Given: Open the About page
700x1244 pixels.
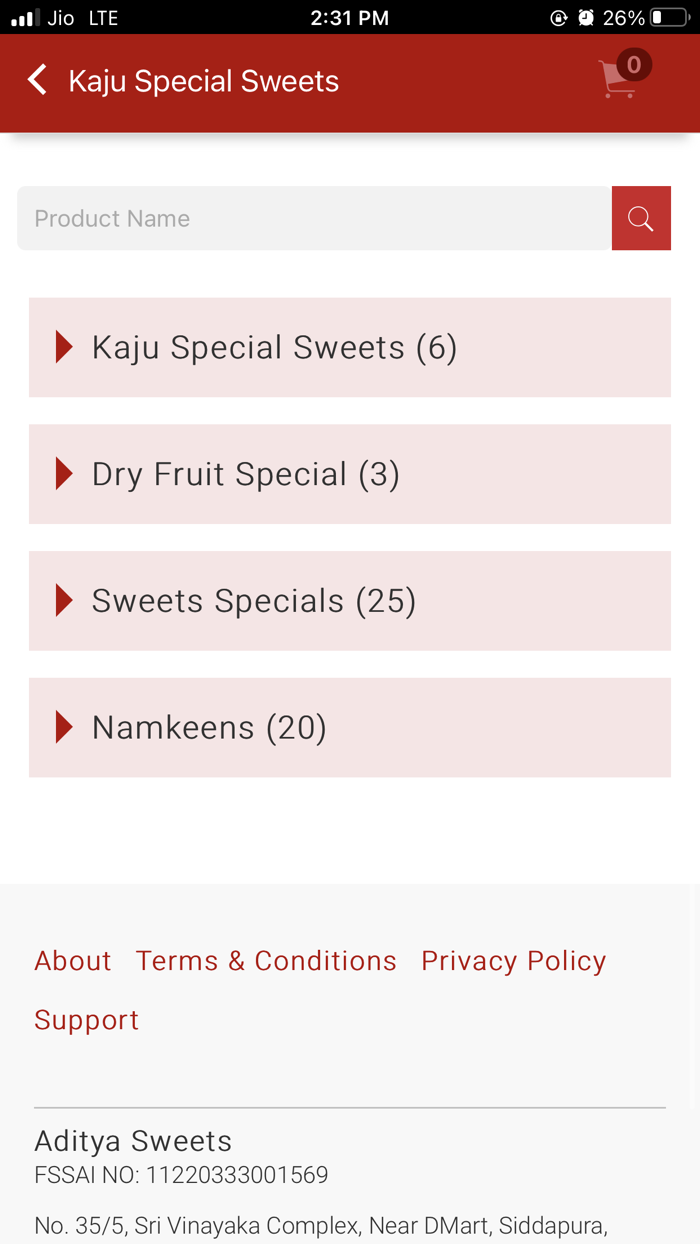Looking at the screenshot, I should 72,960.
